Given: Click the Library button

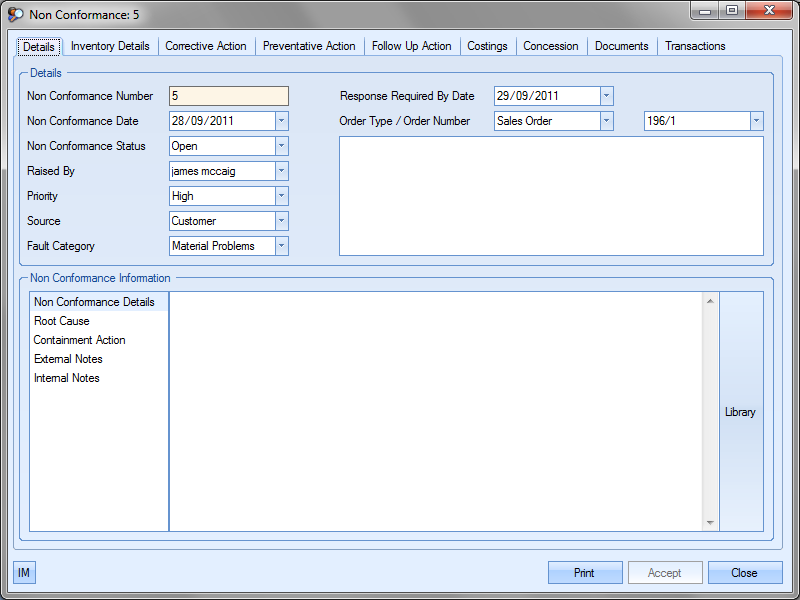Looking at the screenshot, I should (x=740, y=412).
